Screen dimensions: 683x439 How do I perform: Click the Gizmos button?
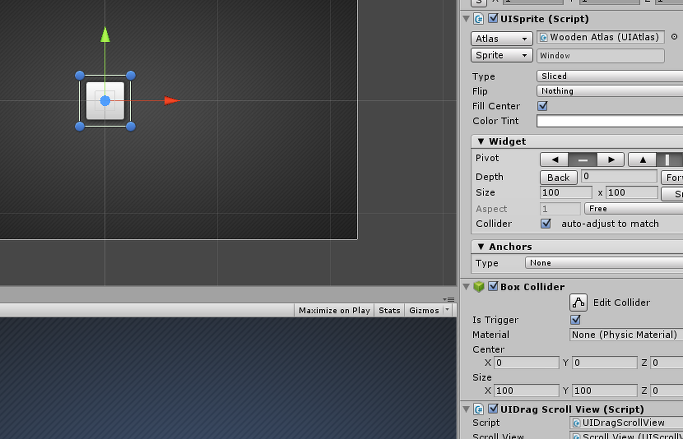pos(424,310)
